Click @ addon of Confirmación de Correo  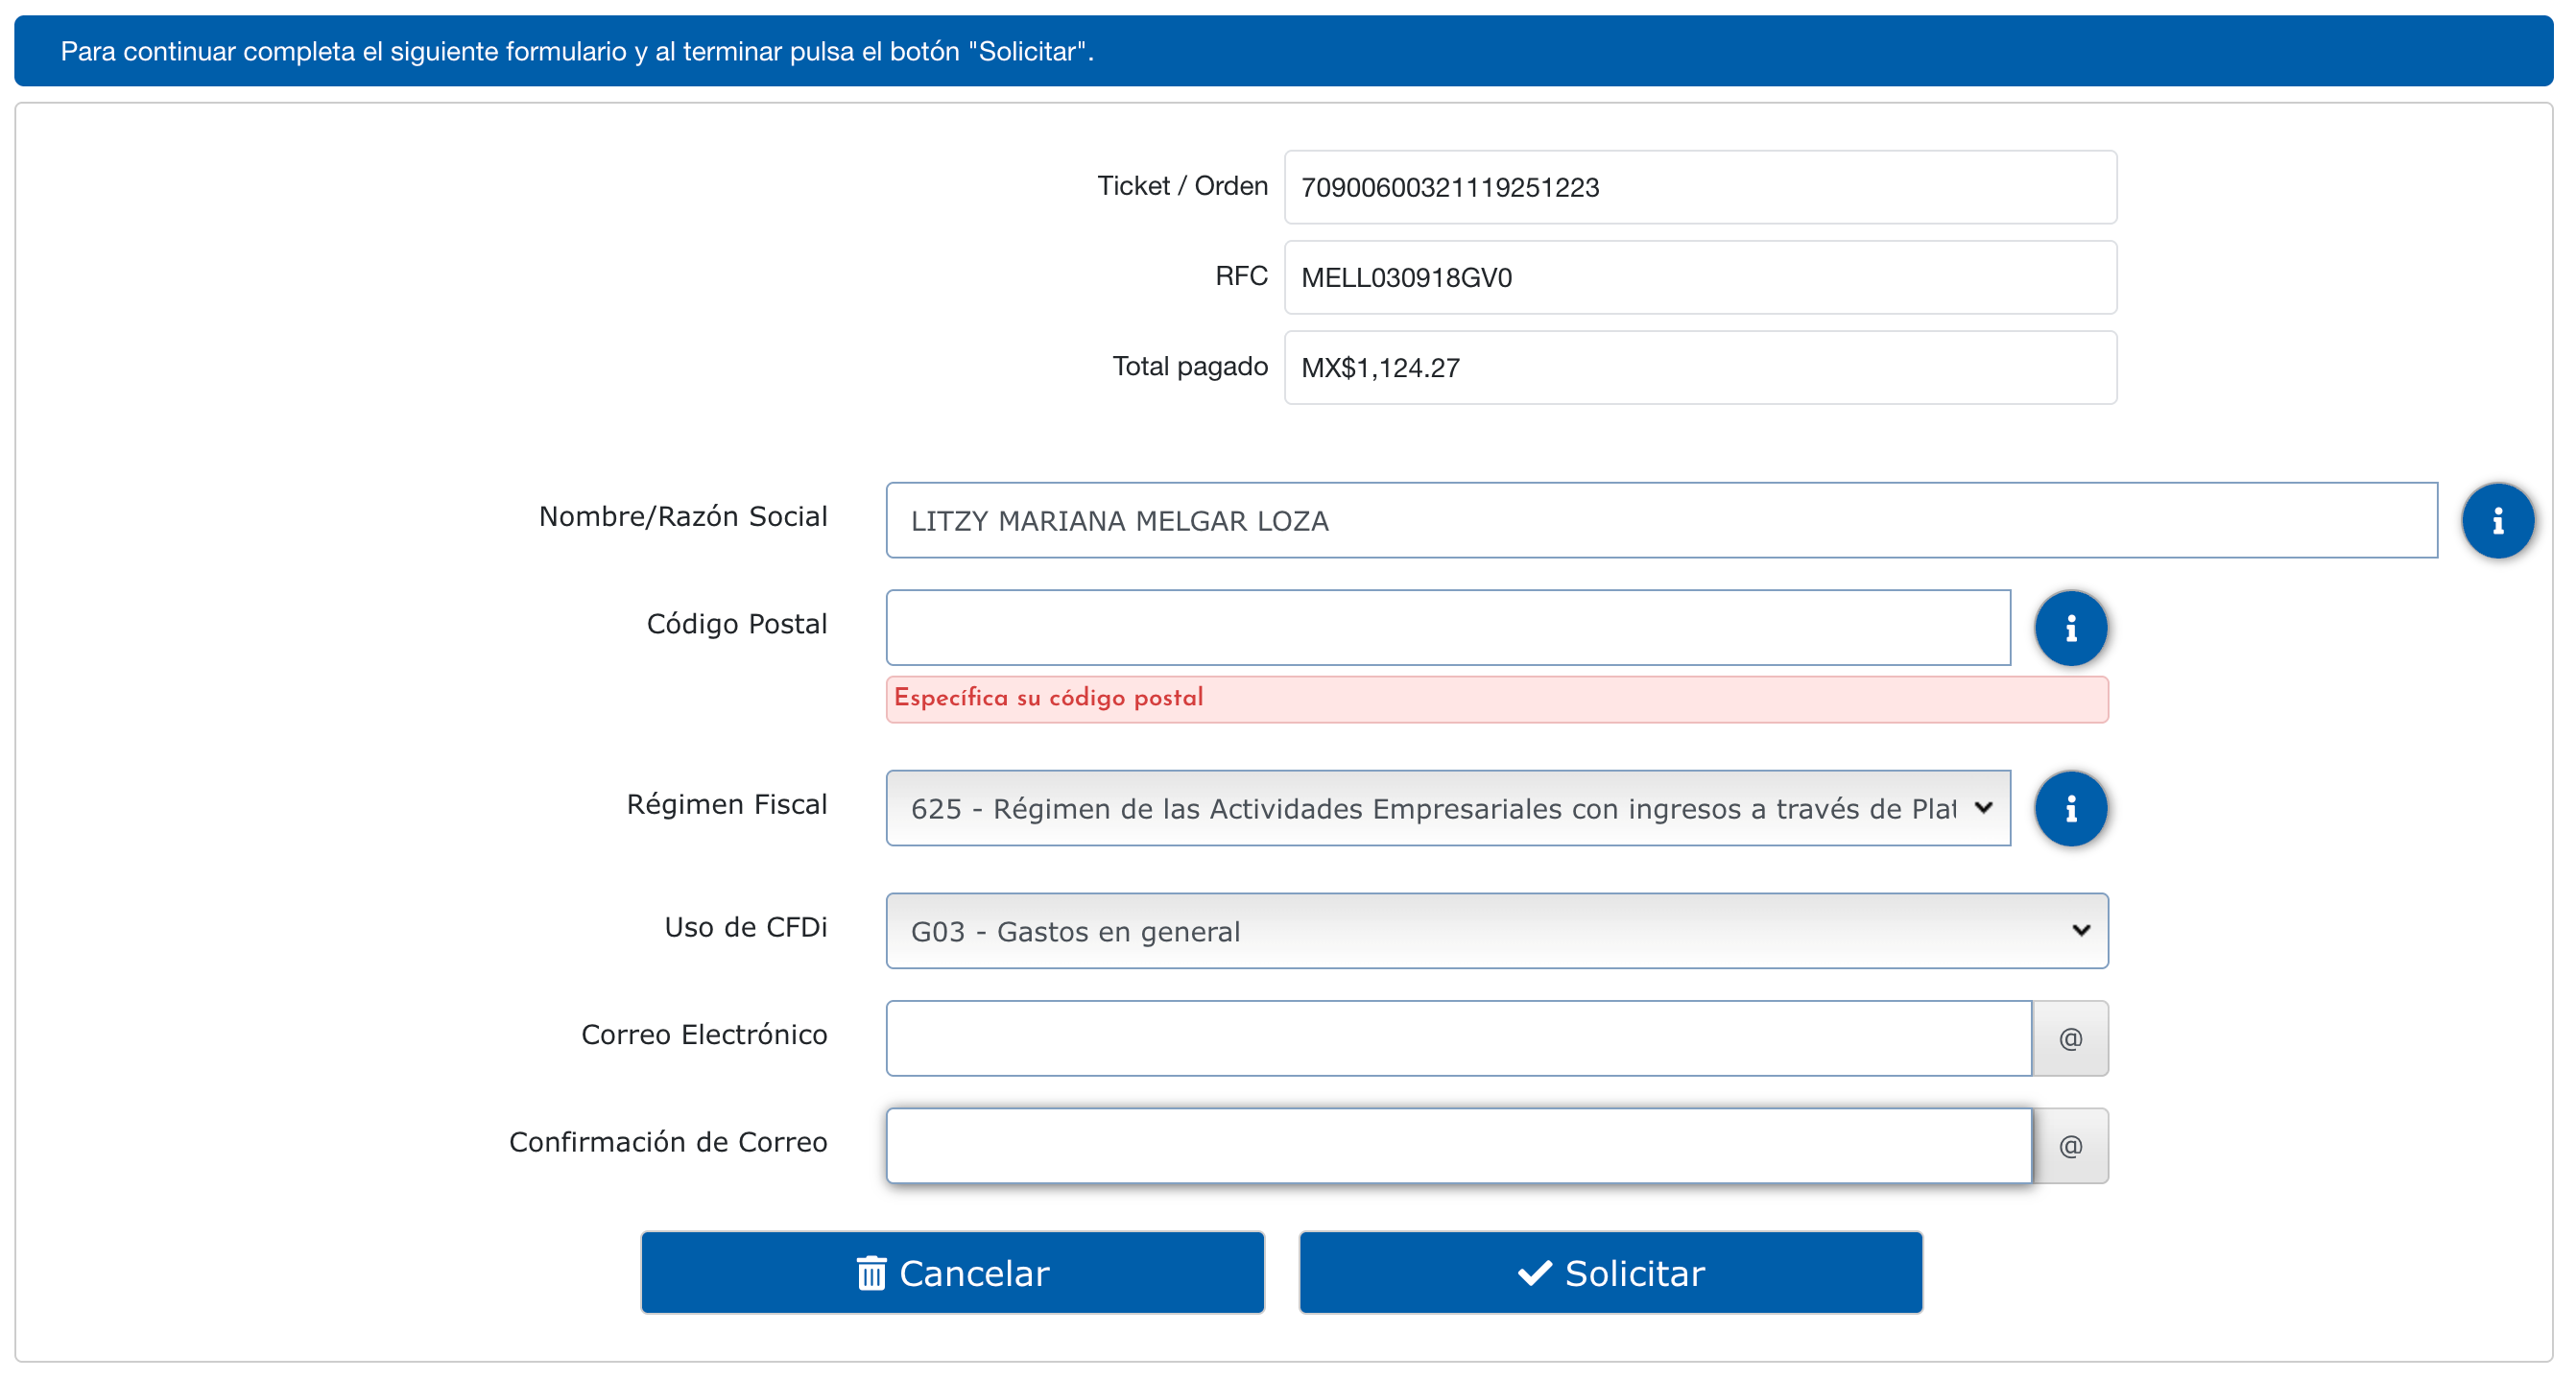click(x=2070, y=1145)
